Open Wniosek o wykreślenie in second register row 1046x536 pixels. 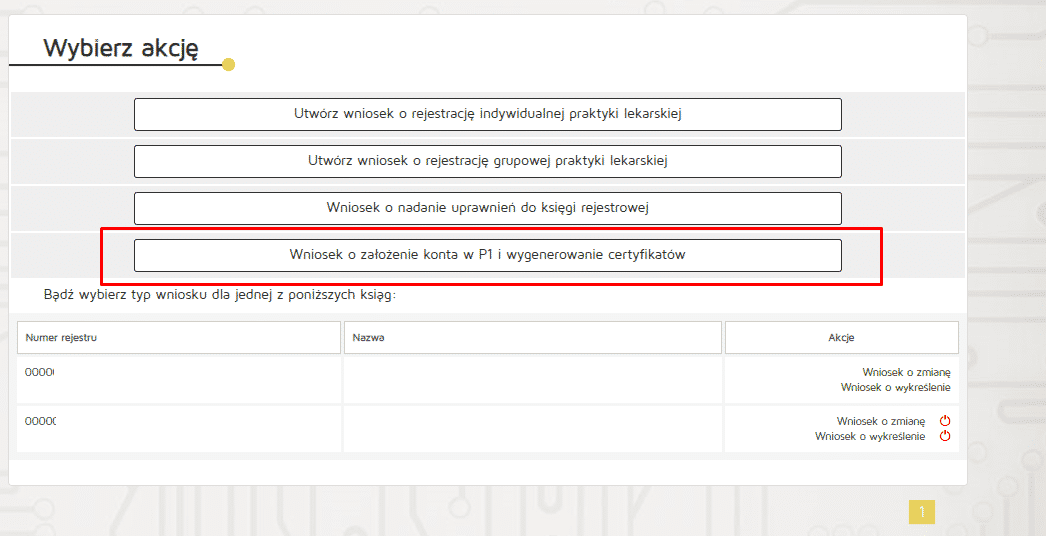pos(870,437)
